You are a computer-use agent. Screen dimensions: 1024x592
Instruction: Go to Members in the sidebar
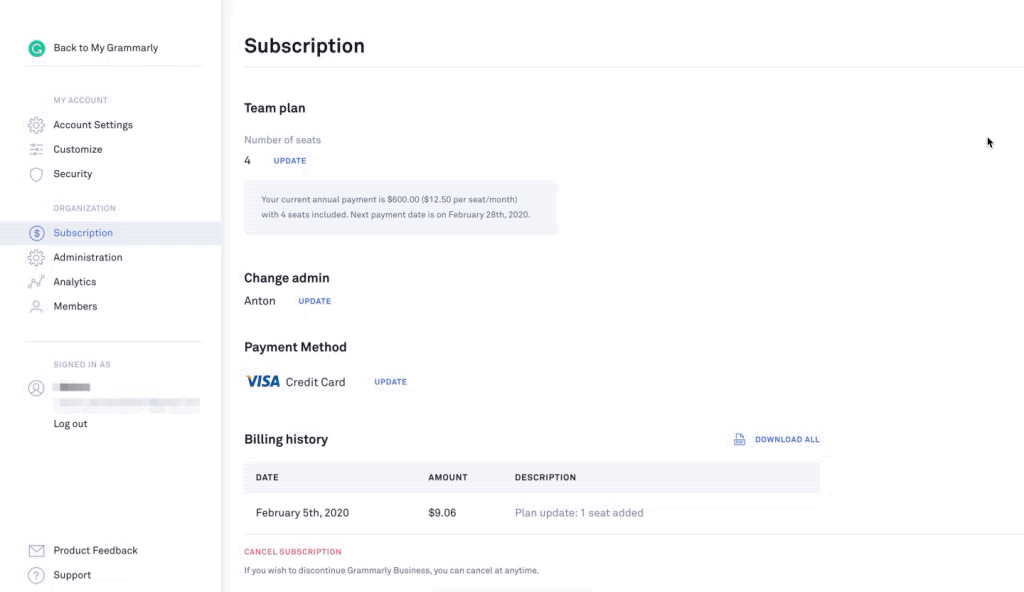click(x=75, y=307)
